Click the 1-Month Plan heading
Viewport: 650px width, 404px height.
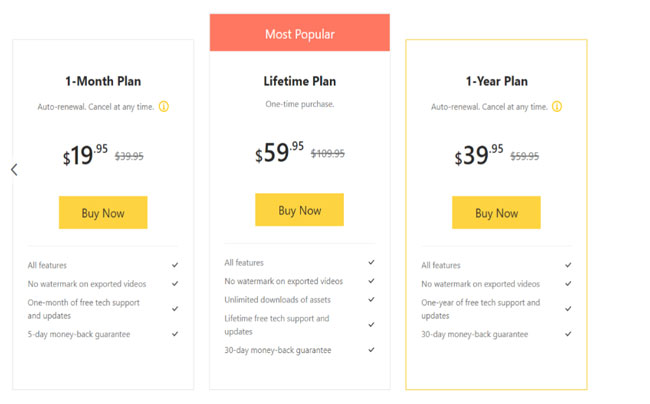(x=103, y=81)
